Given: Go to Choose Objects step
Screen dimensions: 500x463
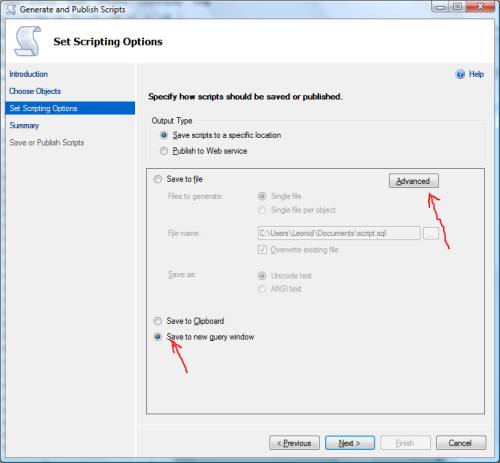Looking at the screenshot, I should 35,91.
